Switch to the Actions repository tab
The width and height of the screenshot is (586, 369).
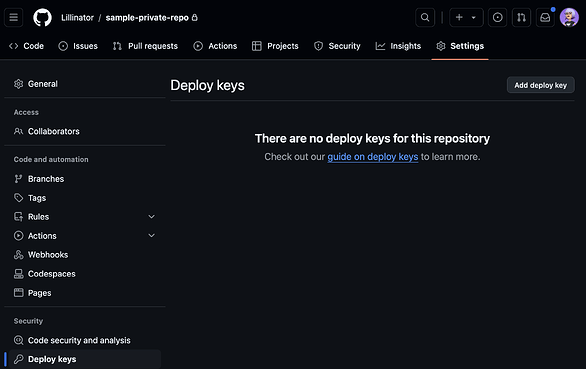(x=215, y=46)
